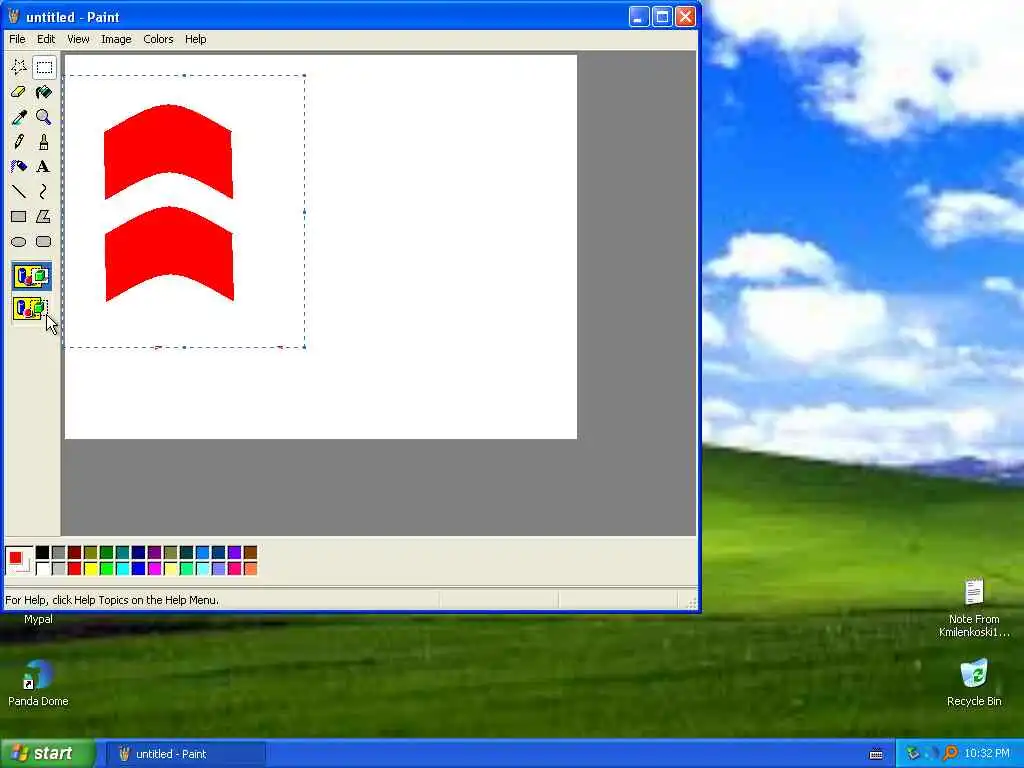This screenshot has height=768, width=1024.
Task: Choose the brown swatch in top row
Action: tap(250, 552)
